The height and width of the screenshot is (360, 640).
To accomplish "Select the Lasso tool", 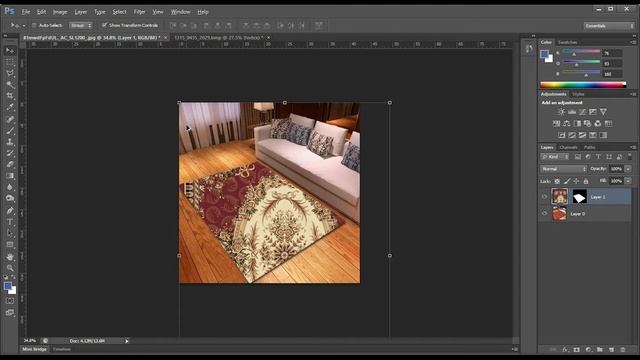I will click(10, 73).
